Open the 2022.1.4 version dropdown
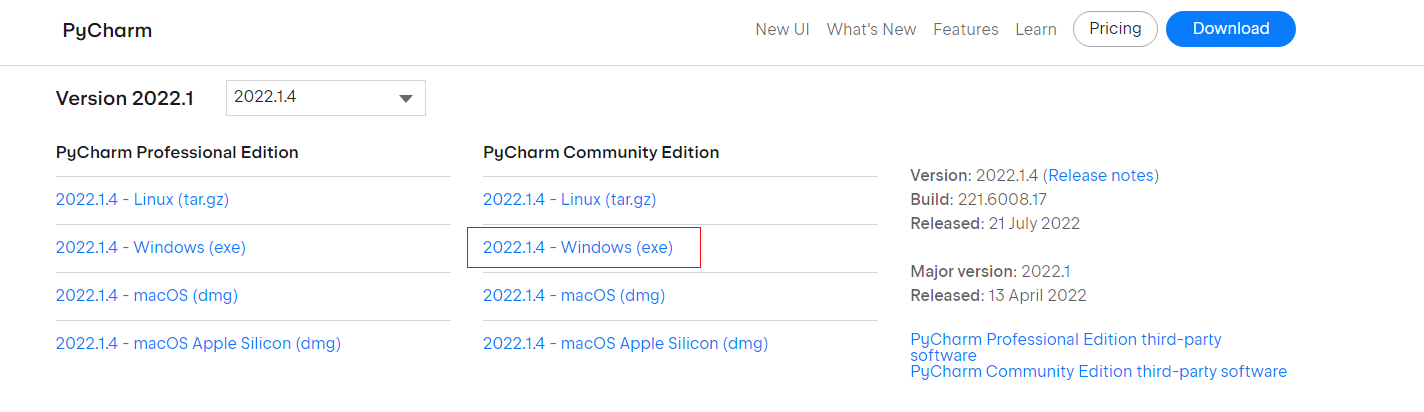Screen dimensions: 1424x412 pyautogui.click(x=310, y=98)
